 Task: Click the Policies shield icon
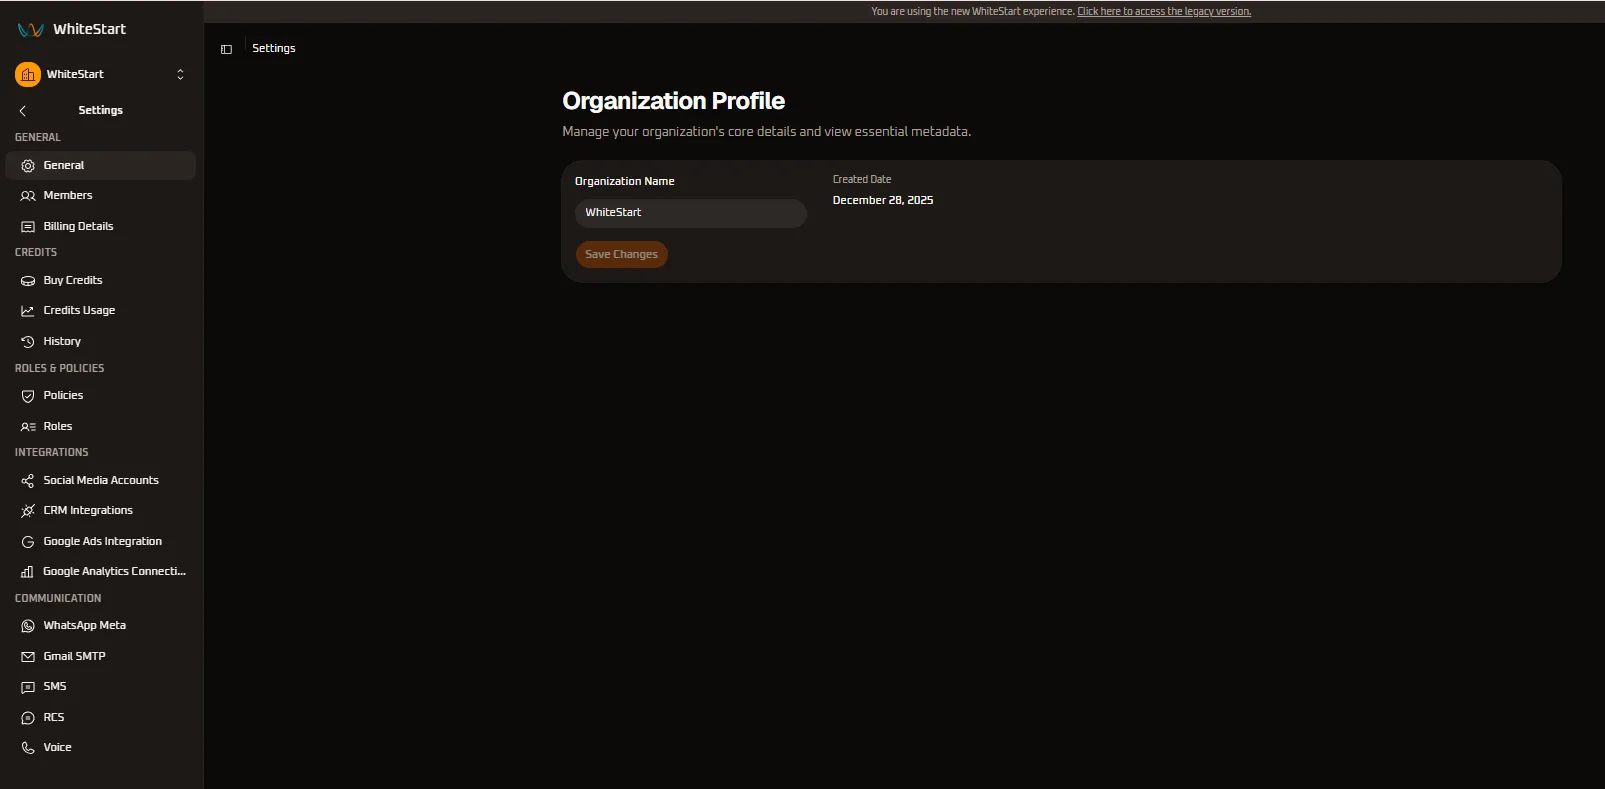pyautogui.click(x=28, y=396)
